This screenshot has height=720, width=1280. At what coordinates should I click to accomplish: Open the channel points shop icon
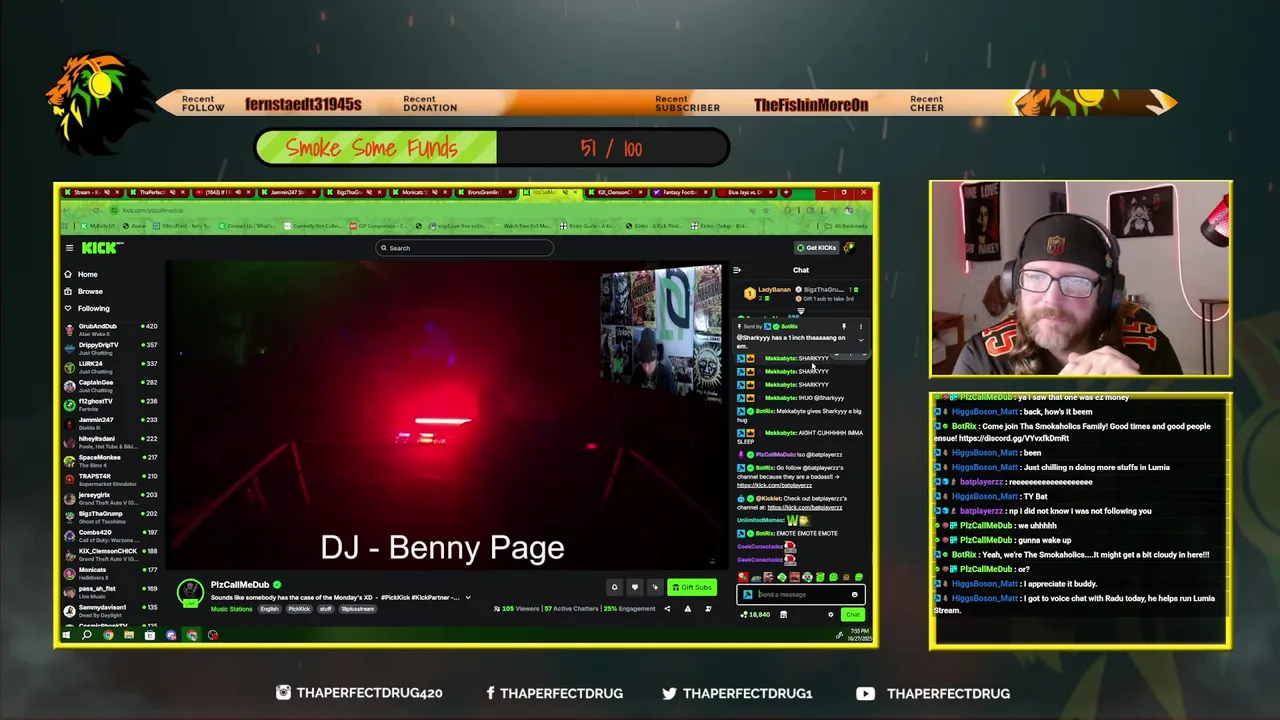783,614
